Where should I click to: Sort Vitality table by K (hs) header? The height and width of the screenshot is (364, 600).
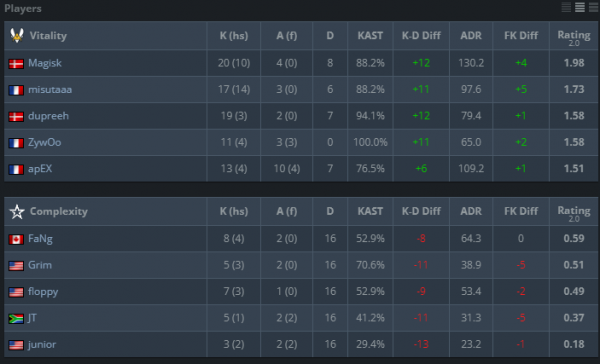point(234,36)
